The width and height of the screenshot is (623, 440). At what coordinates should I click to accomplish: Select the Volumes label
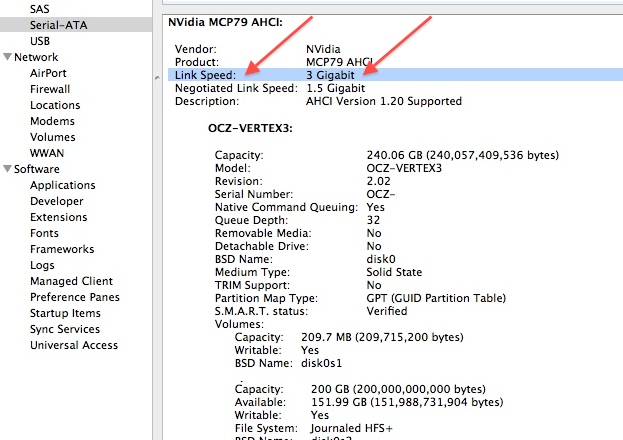[239, 324]
